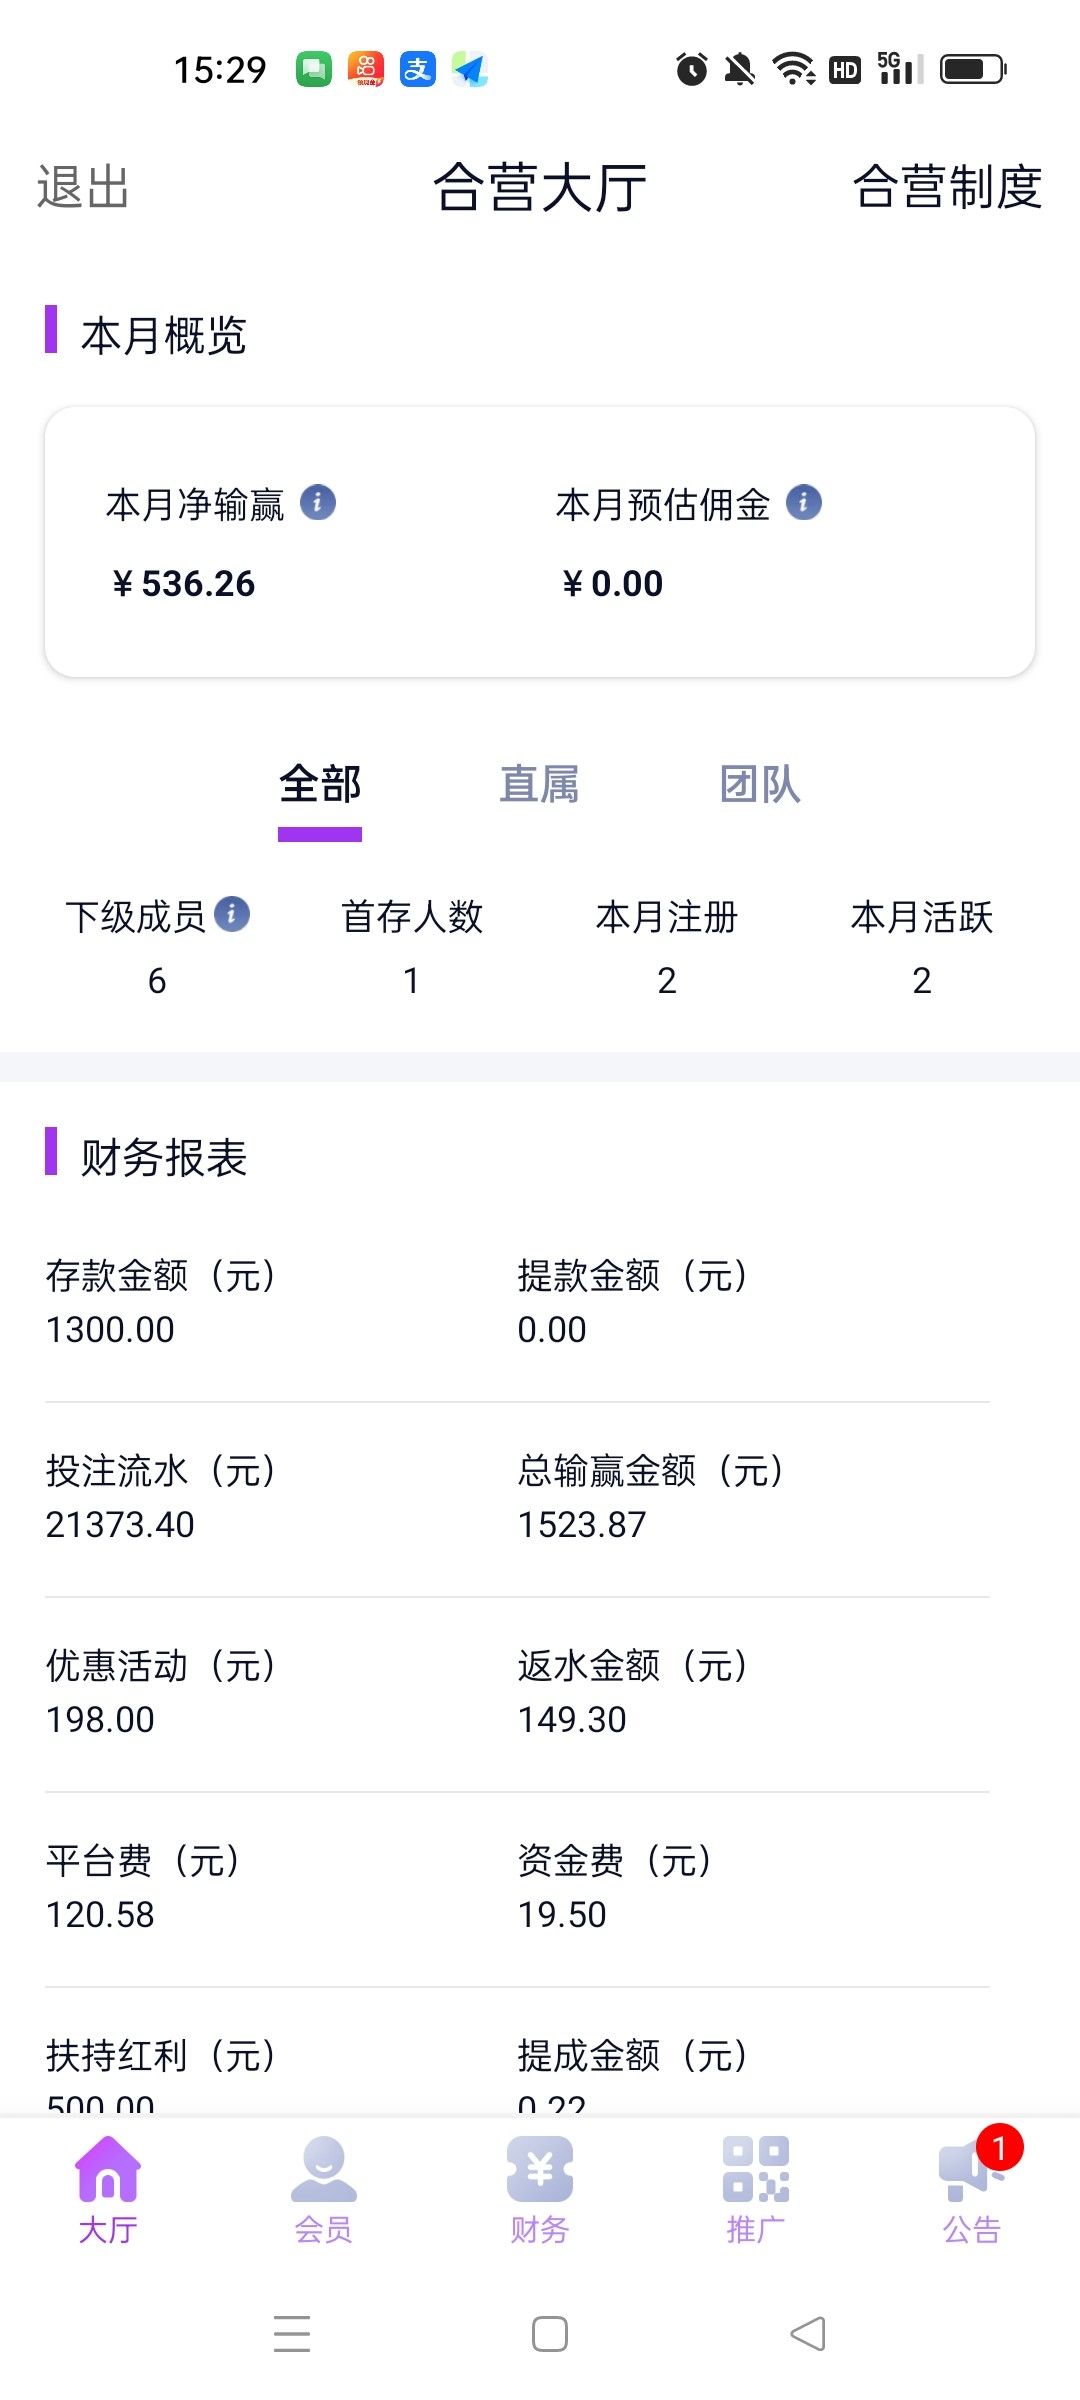Screen dimensions: 1080x2400
Task: Open the 大厅 home icon
Action: coord(108,2170)
